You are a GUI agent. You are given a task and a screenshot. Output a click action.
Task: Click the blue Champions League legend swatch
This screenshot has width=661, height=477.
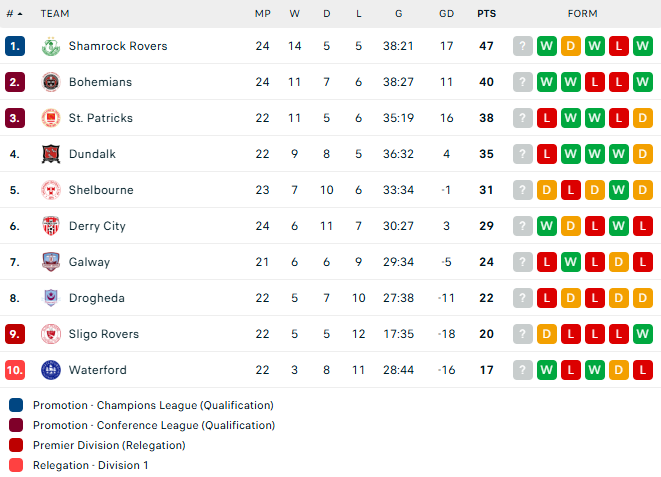click(x=16, y=405)
